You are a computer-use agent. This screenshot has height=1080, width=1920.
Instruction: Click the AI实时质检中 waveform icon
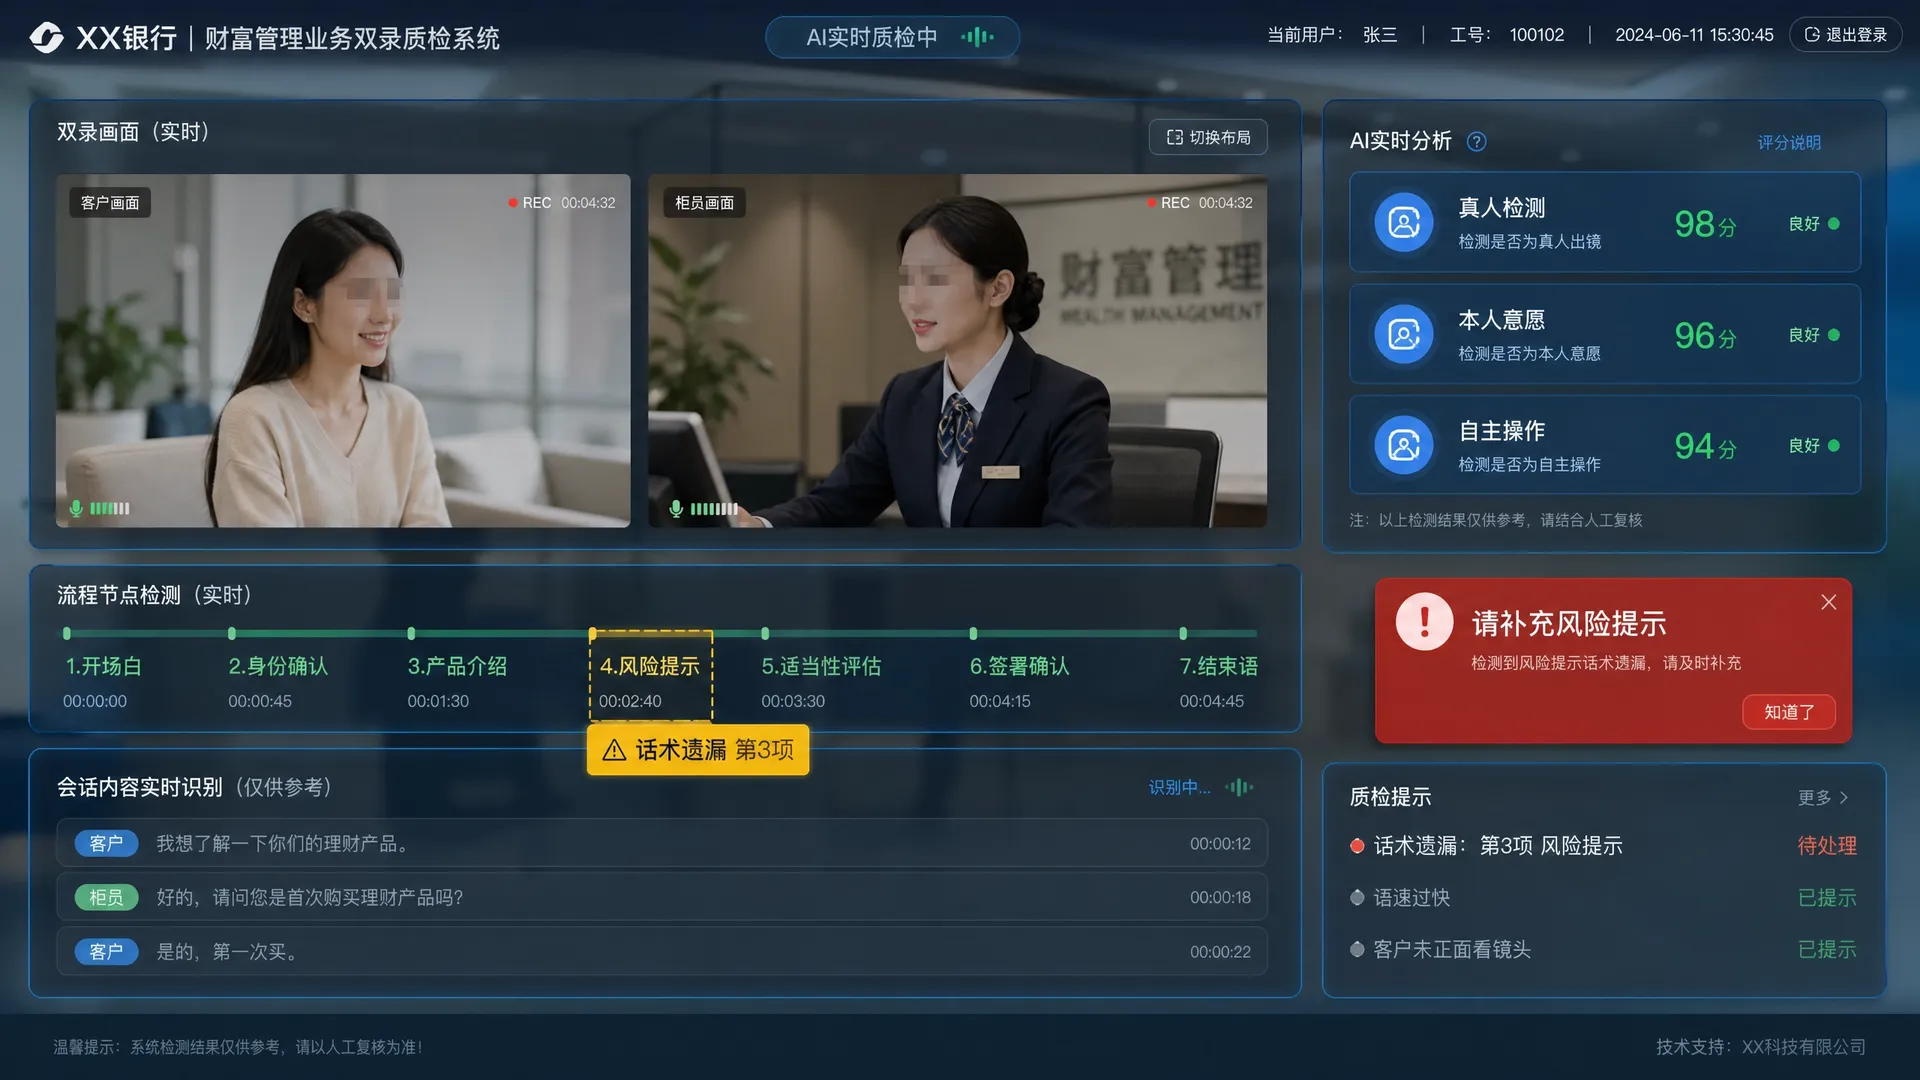tap(977, 37)
